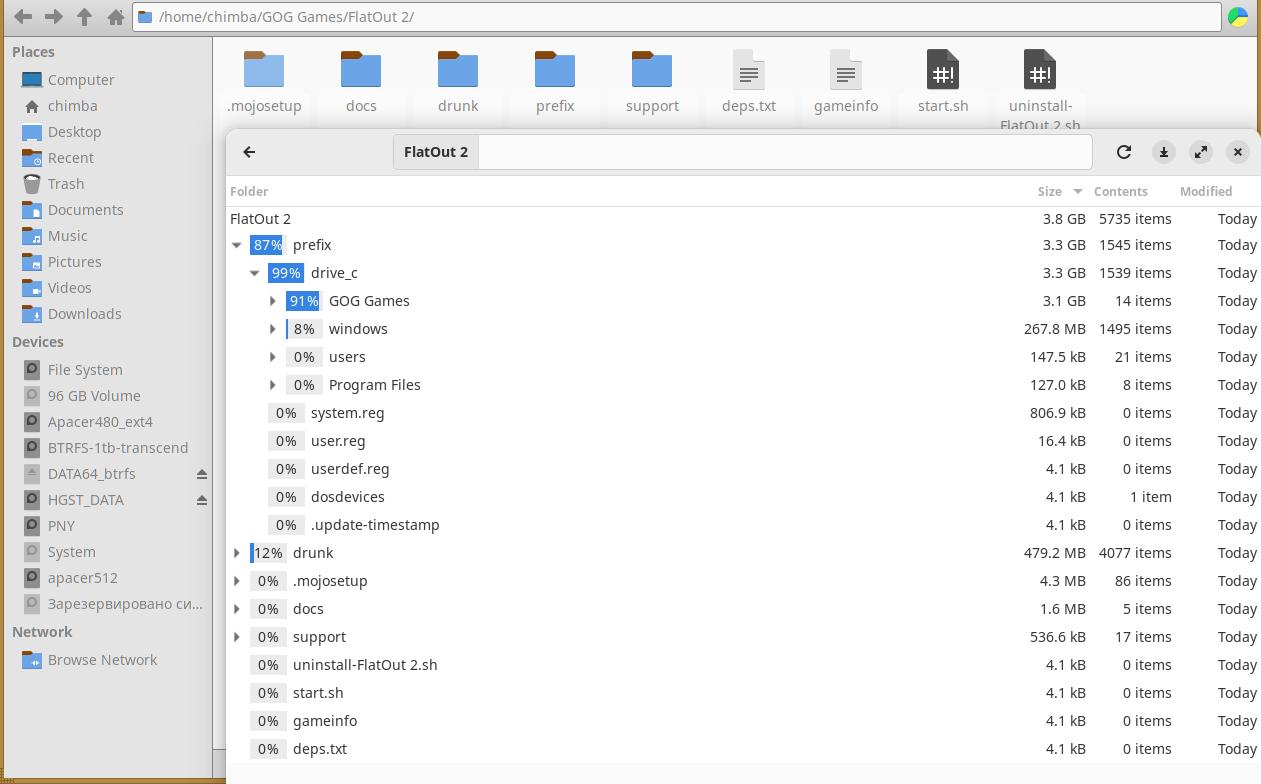
Task: Expand the disk usage panel to fullscreen
Action: click(x=1201, y=152)
